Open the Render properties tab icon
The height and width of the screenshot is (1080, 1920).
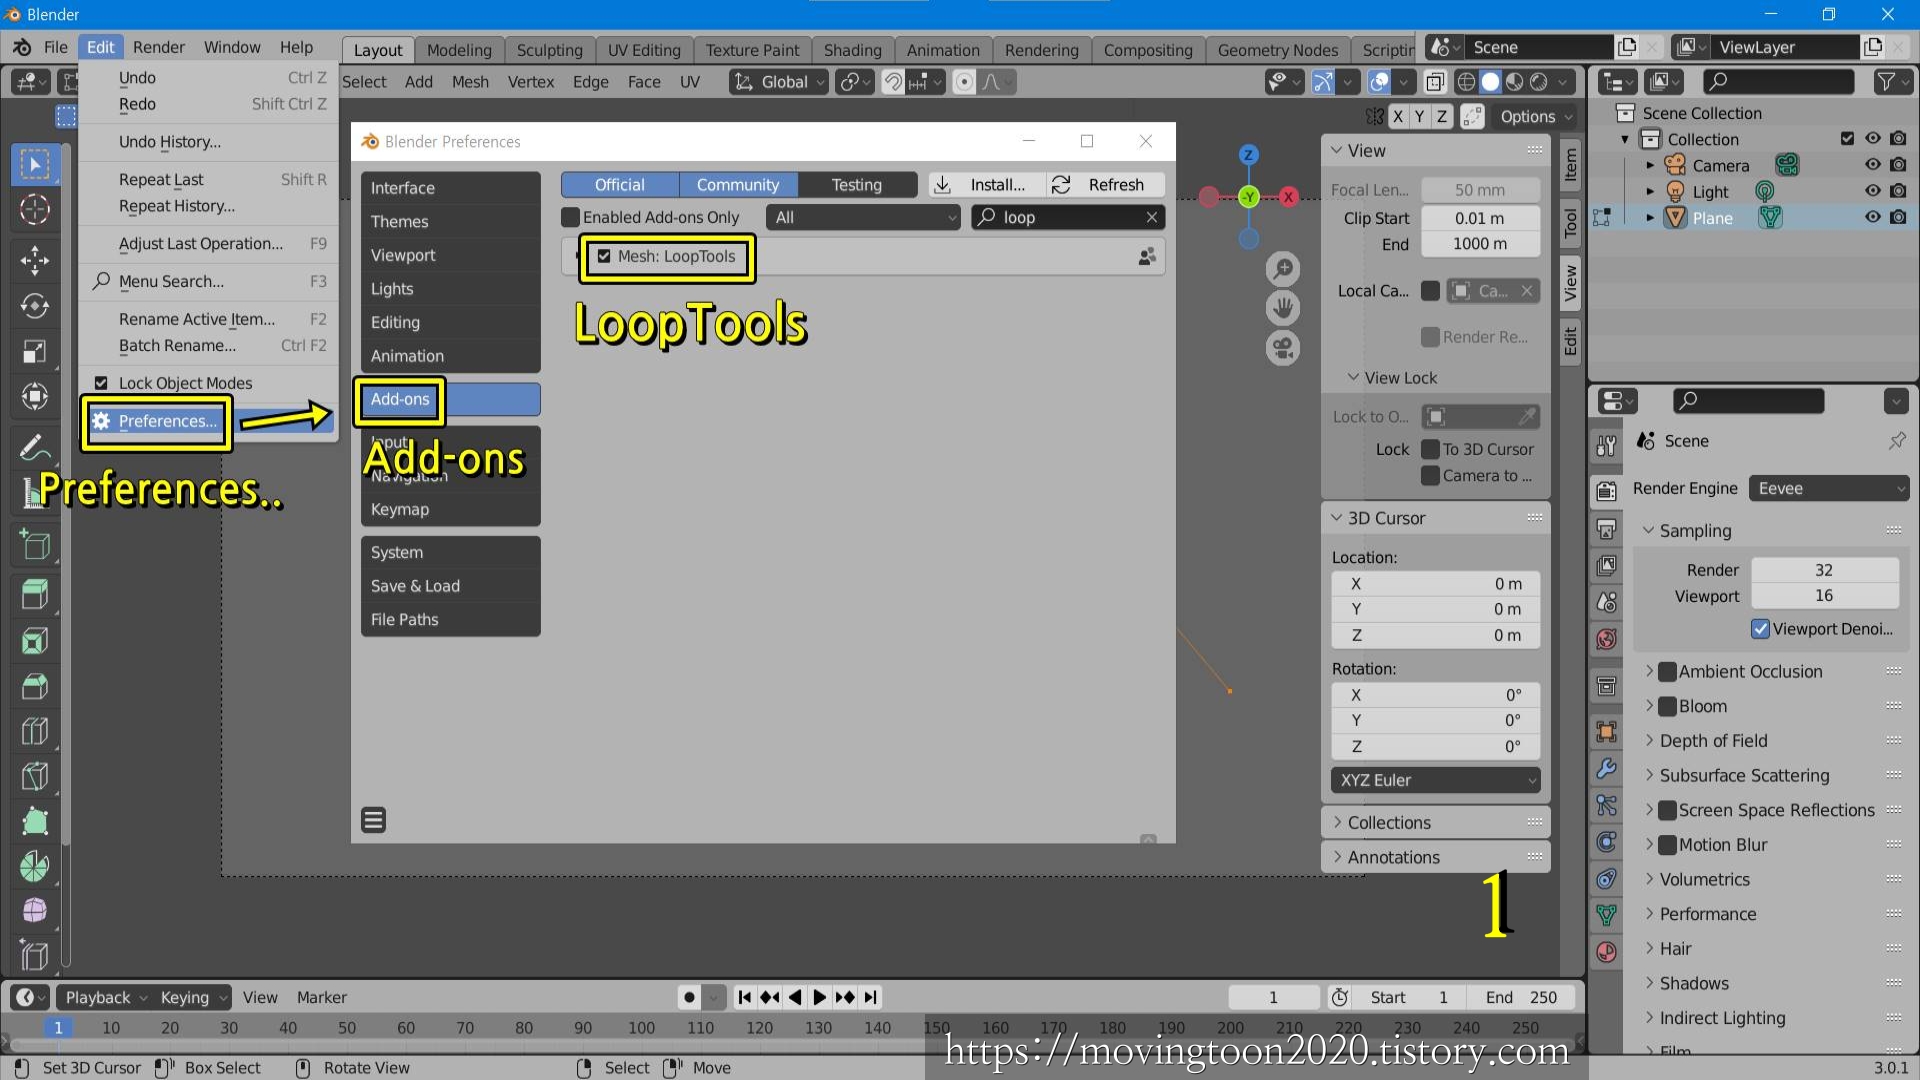1606,491
